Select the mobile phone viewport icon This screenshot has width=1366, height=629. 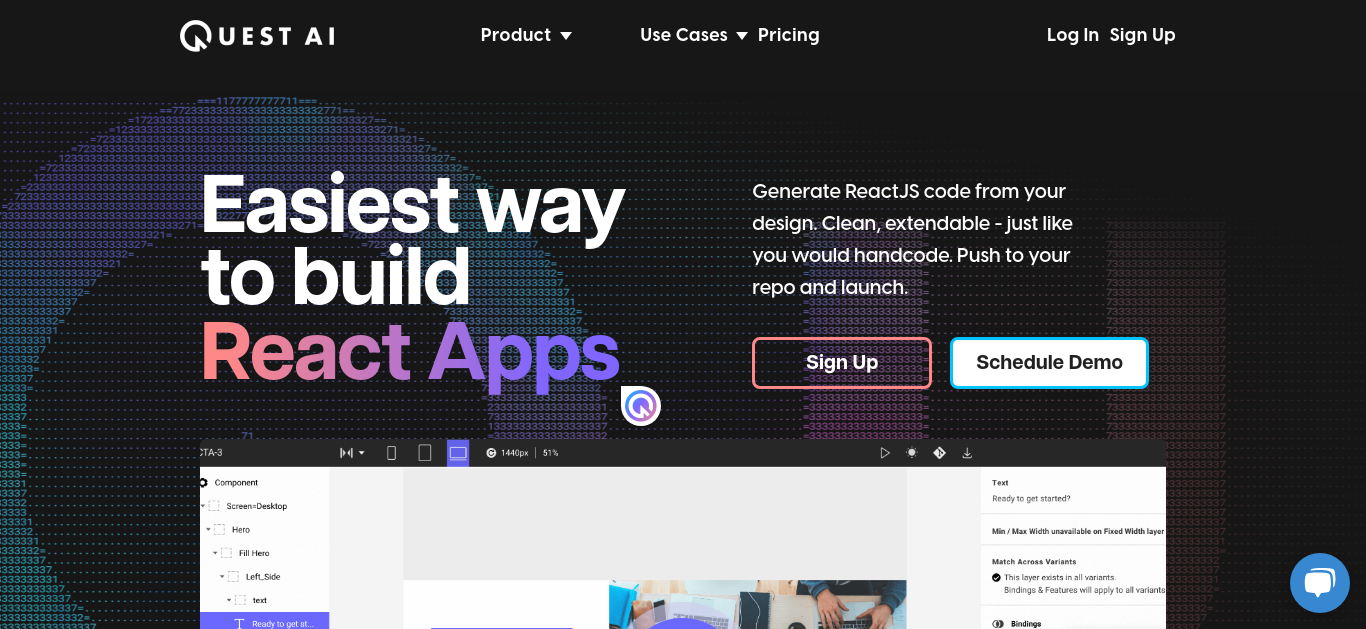391,453
